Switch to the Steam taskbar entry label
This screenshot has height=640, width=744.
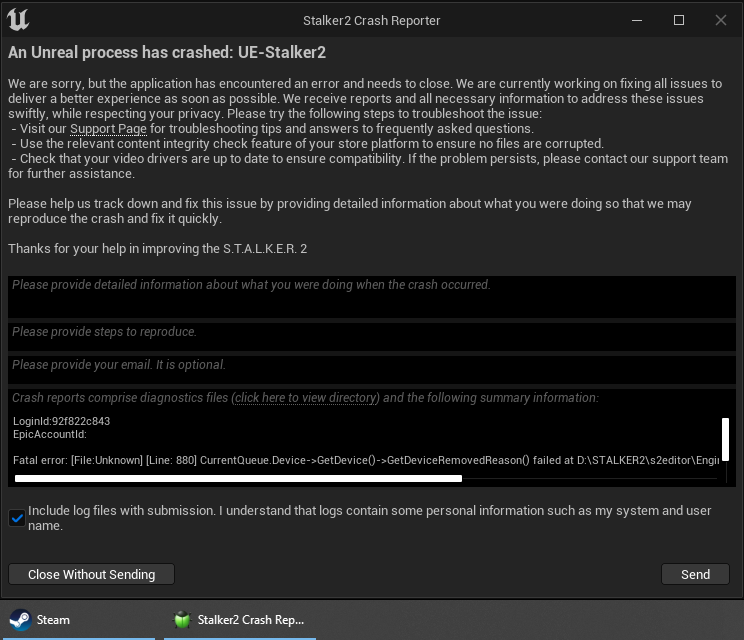[x=53, y=620]
